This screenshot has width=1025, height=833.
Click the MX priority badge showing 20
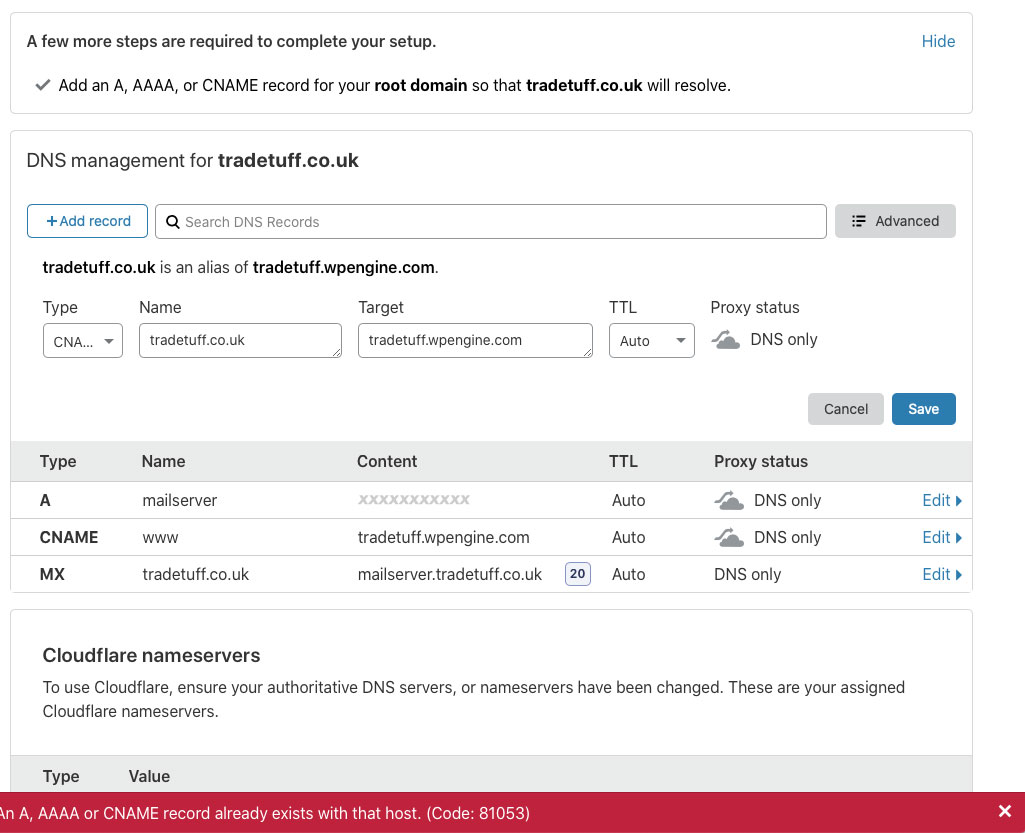click(x=577, y=574)
